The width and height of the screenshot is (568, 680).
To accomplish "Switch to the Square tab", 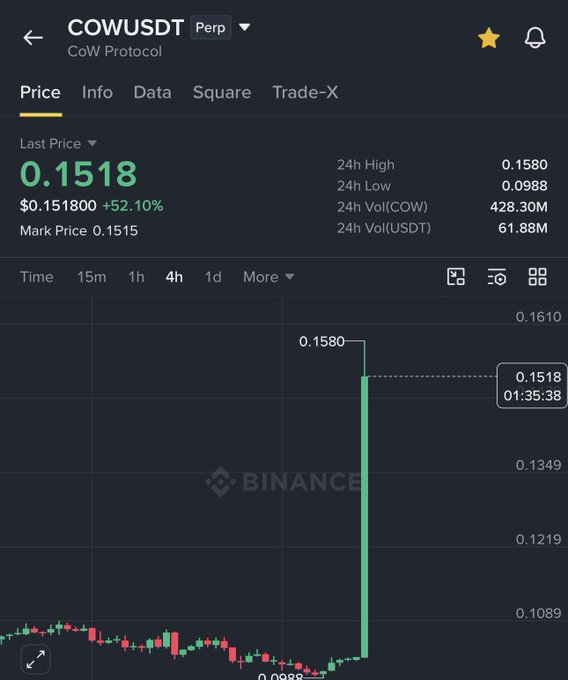I will [x=222, y=92].
